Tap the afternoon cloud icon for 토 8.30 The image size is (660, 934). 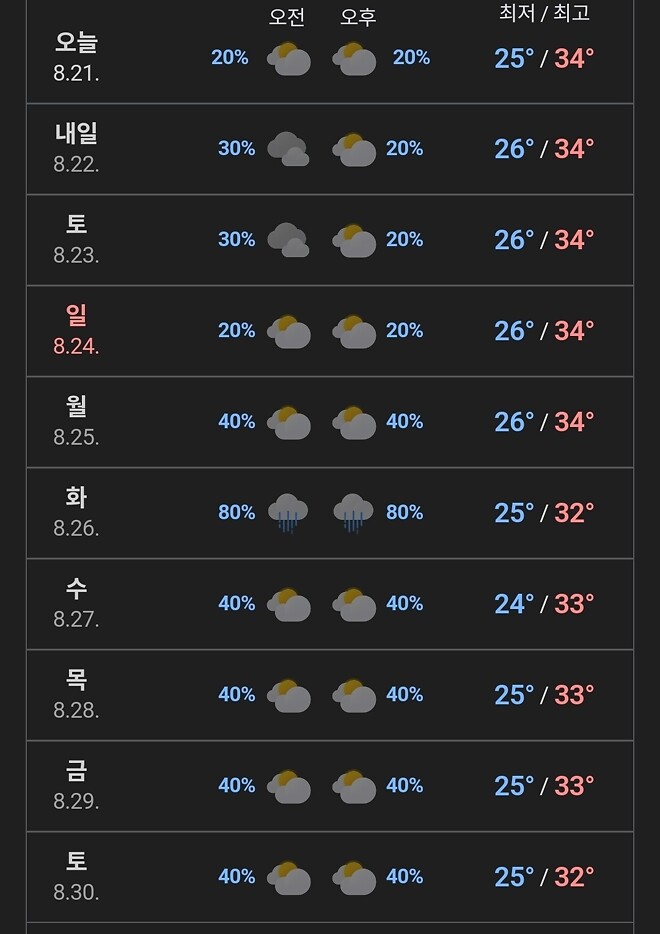355,876
